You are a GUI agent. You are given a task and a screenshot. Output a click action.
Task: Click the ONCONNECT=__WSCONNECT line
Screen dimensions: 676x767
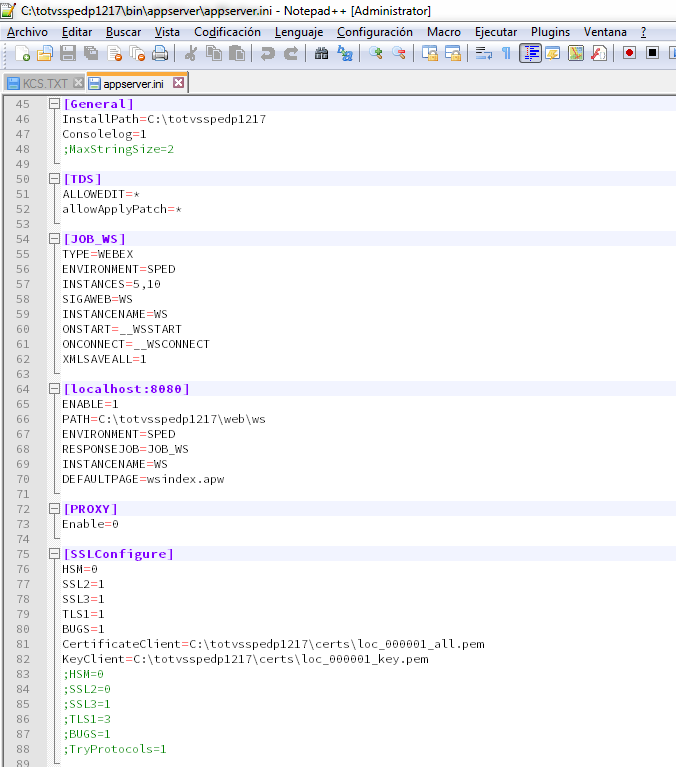(135, 344)
